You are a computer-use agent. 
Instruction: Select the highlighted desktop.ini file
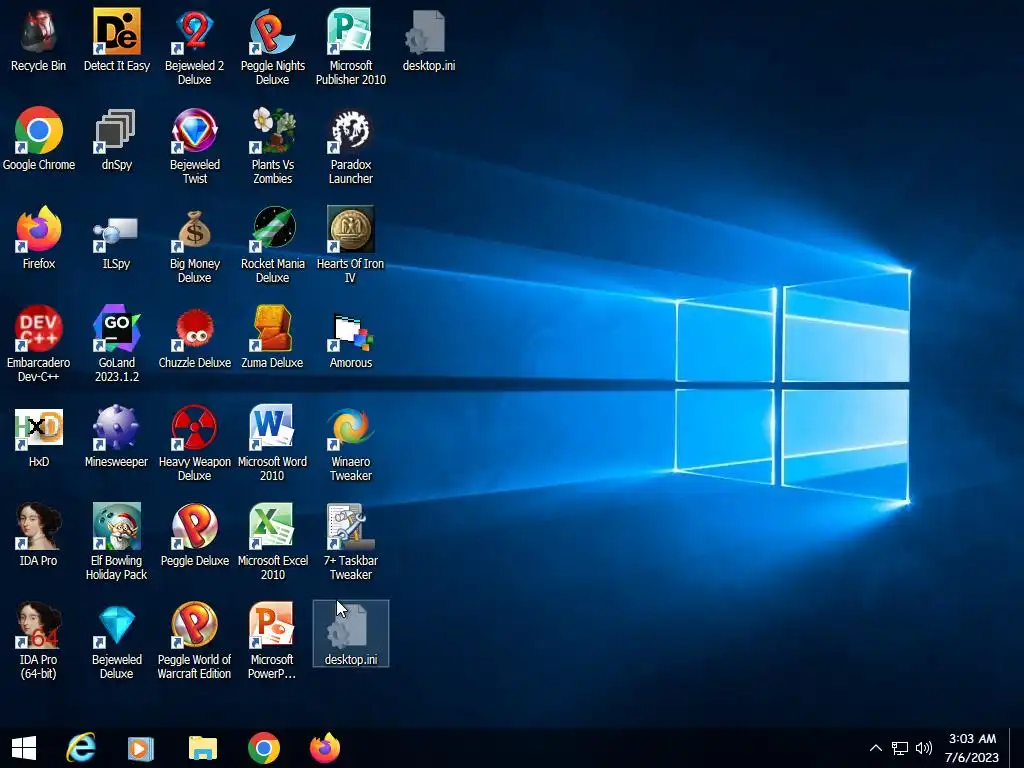click(x=351, y=633)
